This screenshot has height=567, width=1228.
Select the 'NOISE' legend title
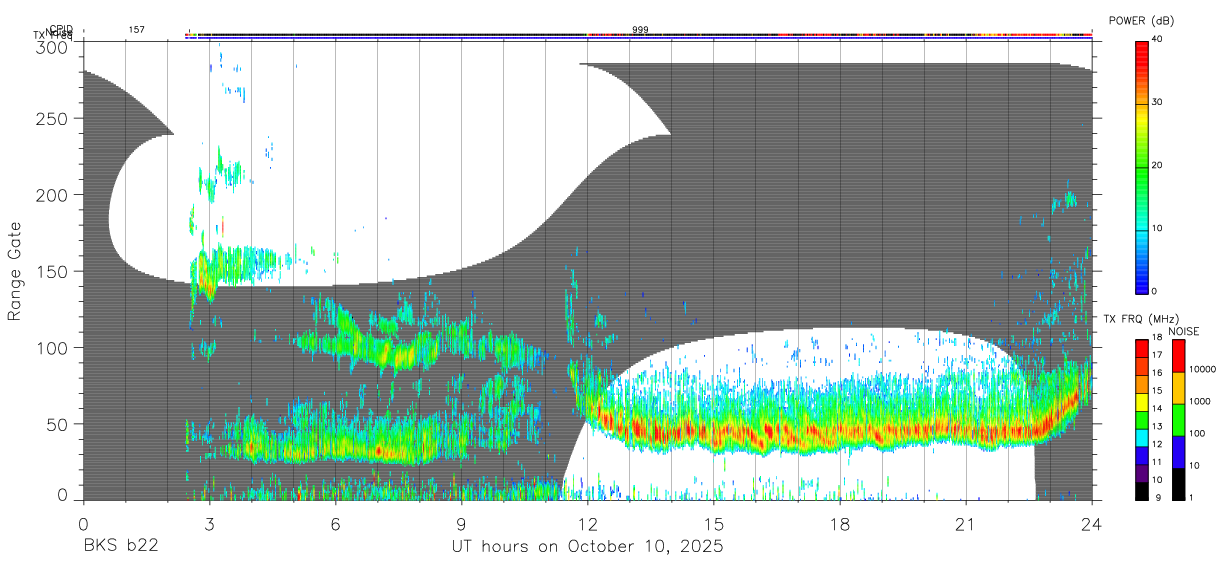pyautogui.click(x=1182, y=331)
